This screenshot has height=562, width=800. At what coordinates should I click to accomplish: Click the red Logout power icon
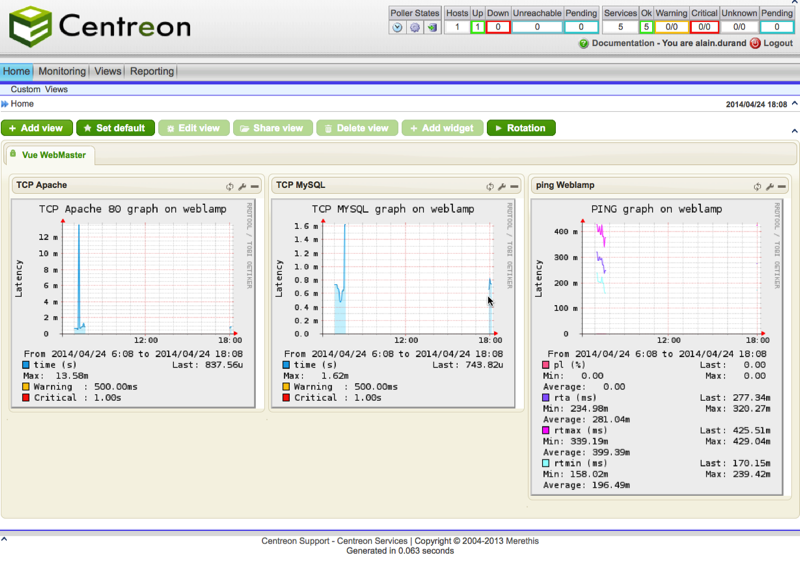tap(755, 44)
